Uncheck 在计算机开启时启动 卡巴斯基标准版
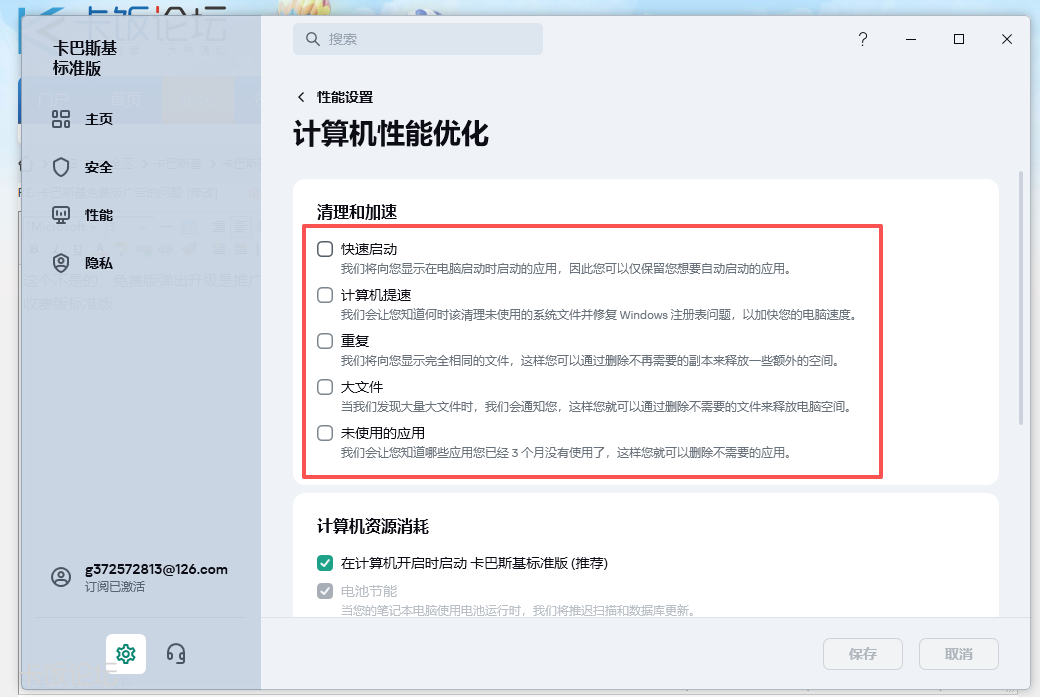Screen dimensions: 1040x697 point(325,563)
